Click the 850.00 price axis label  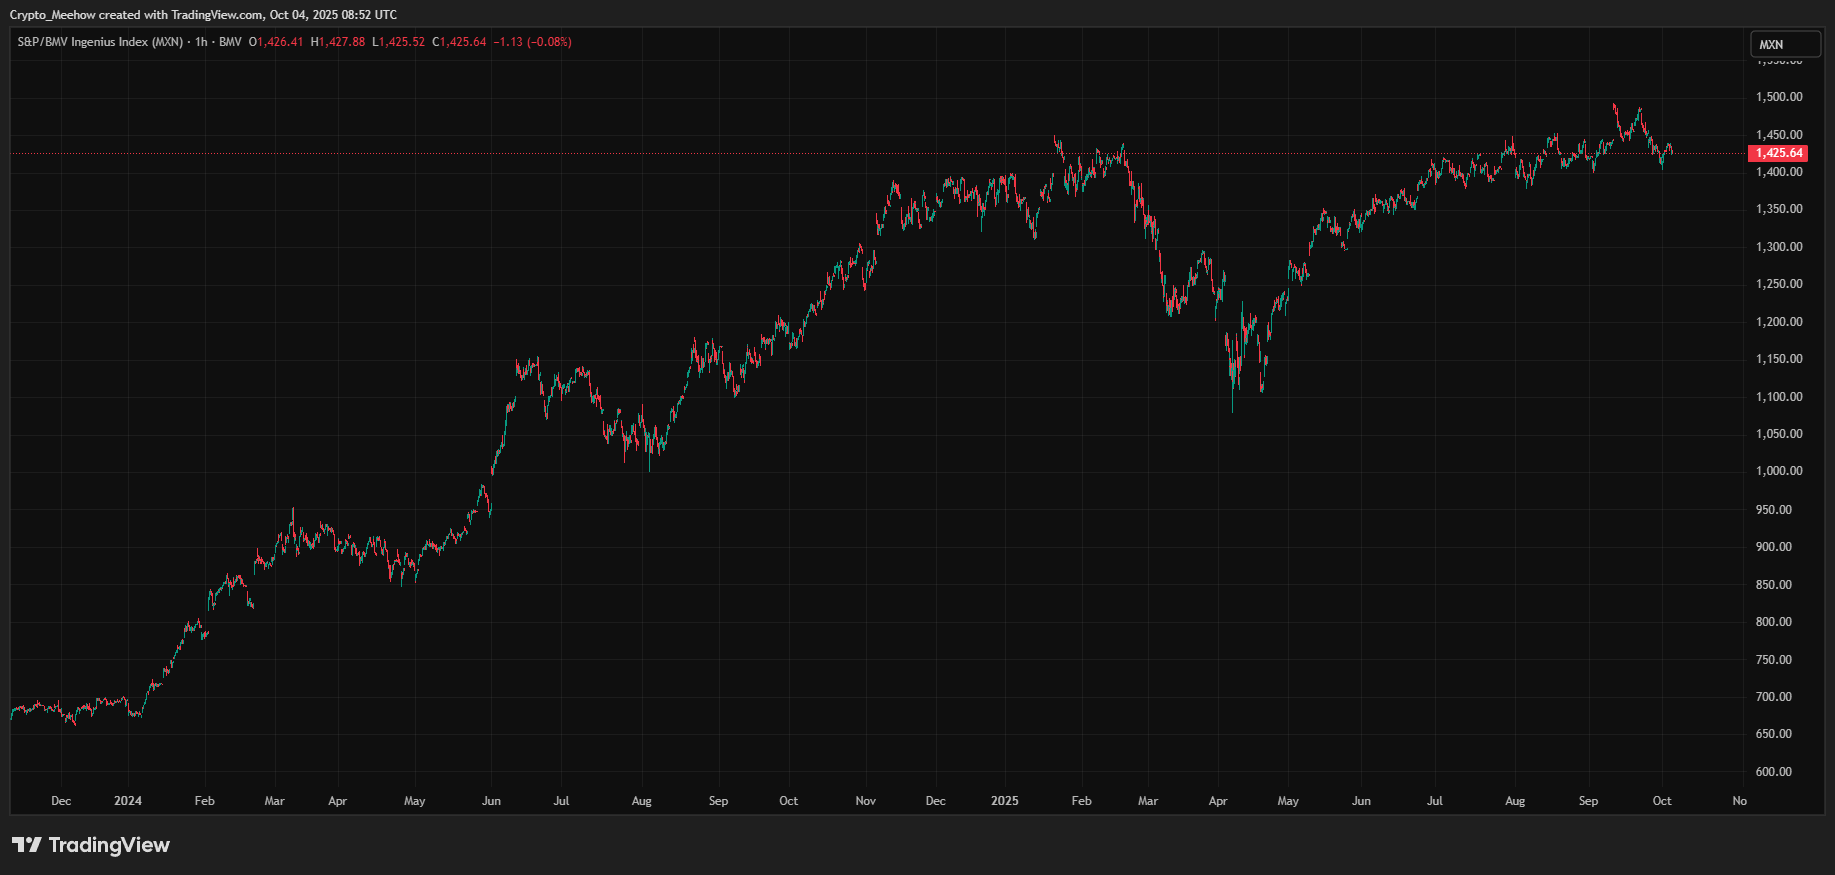(1774, 585)
